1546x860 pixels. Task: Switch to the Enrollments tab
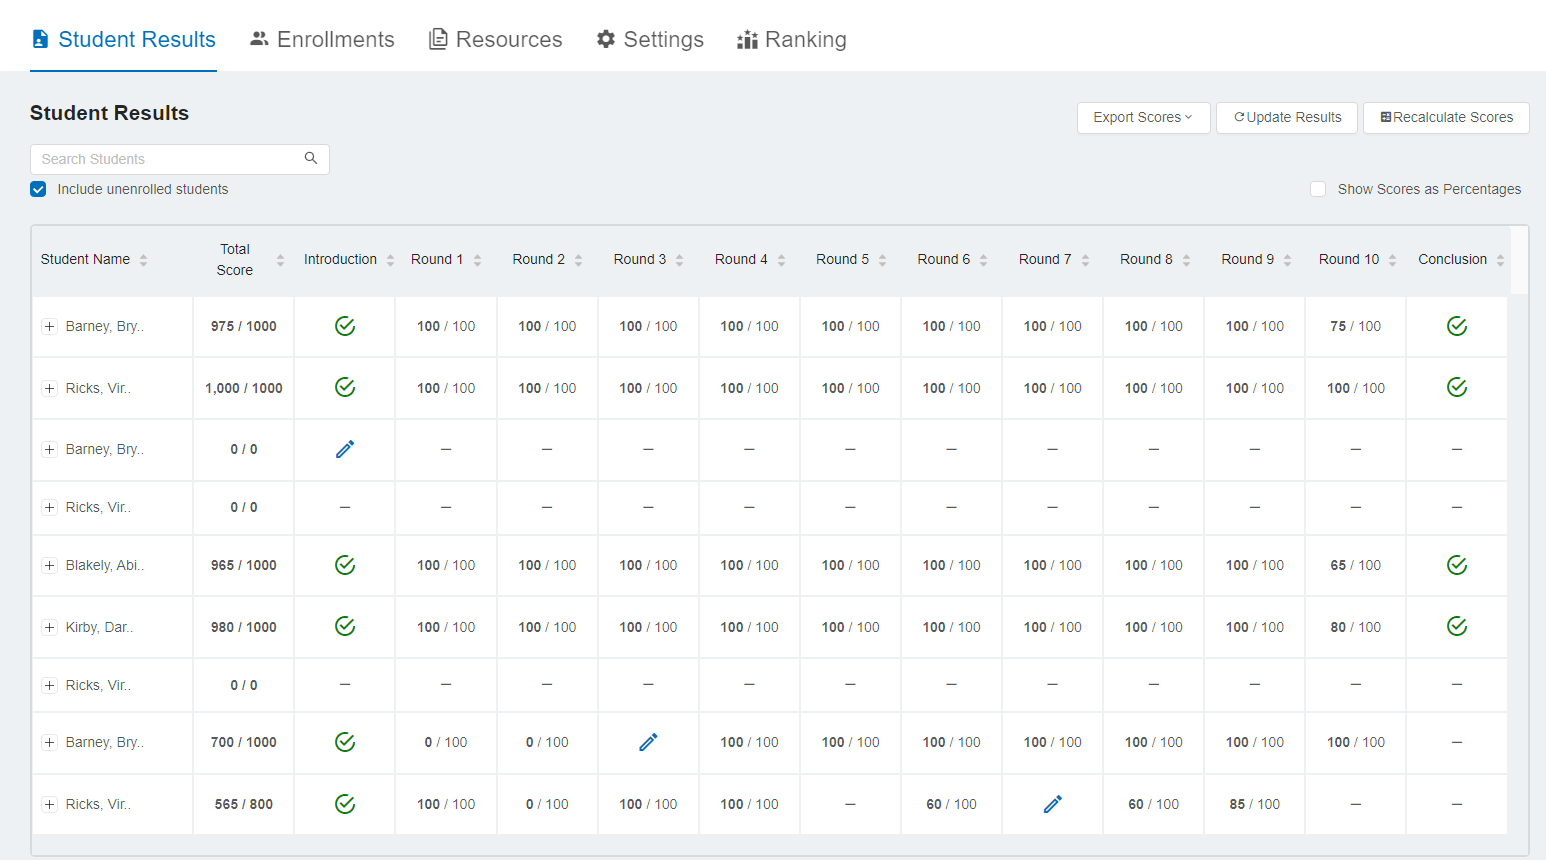click(x=322, y=40)
